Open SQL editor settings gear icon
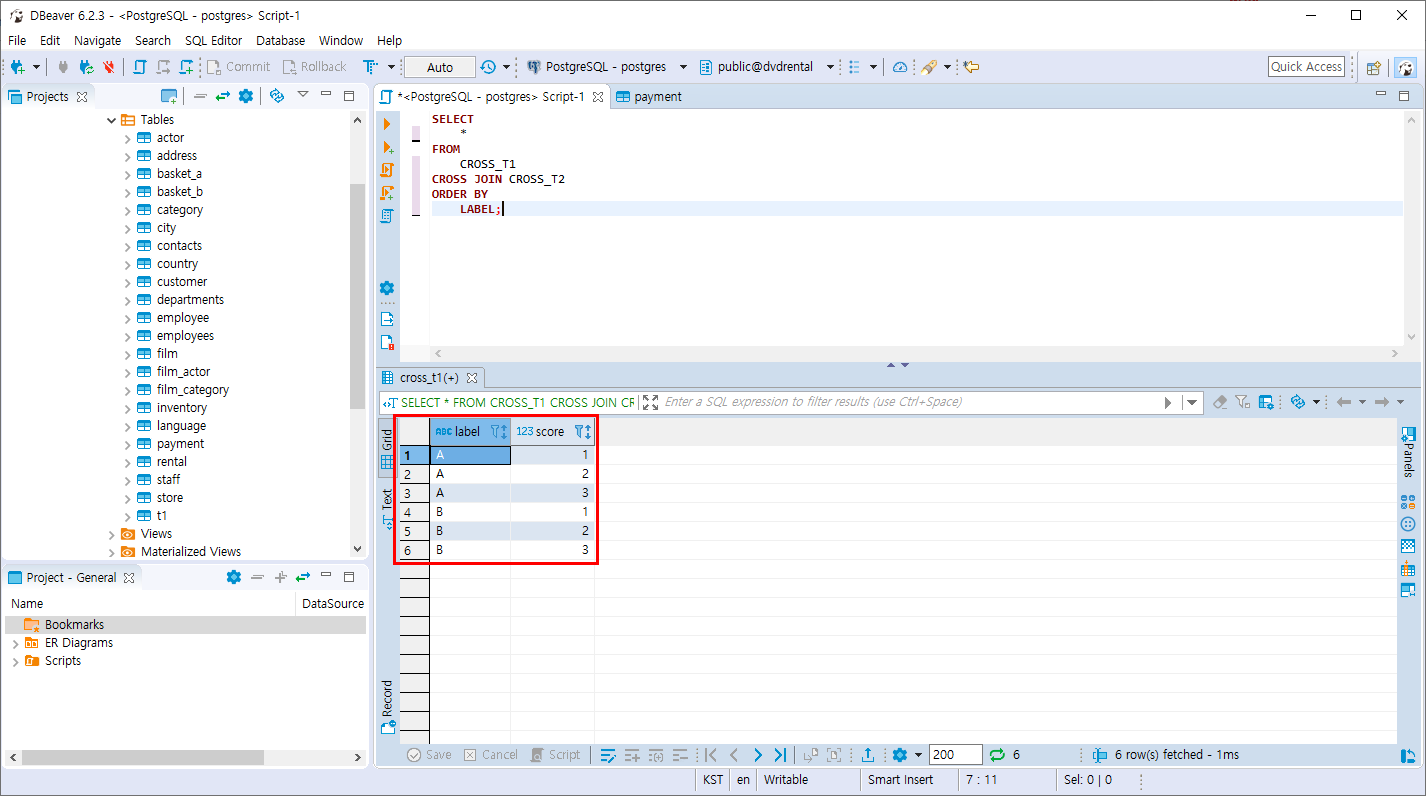Viewport: 1426px width, 796px height. 387,288
